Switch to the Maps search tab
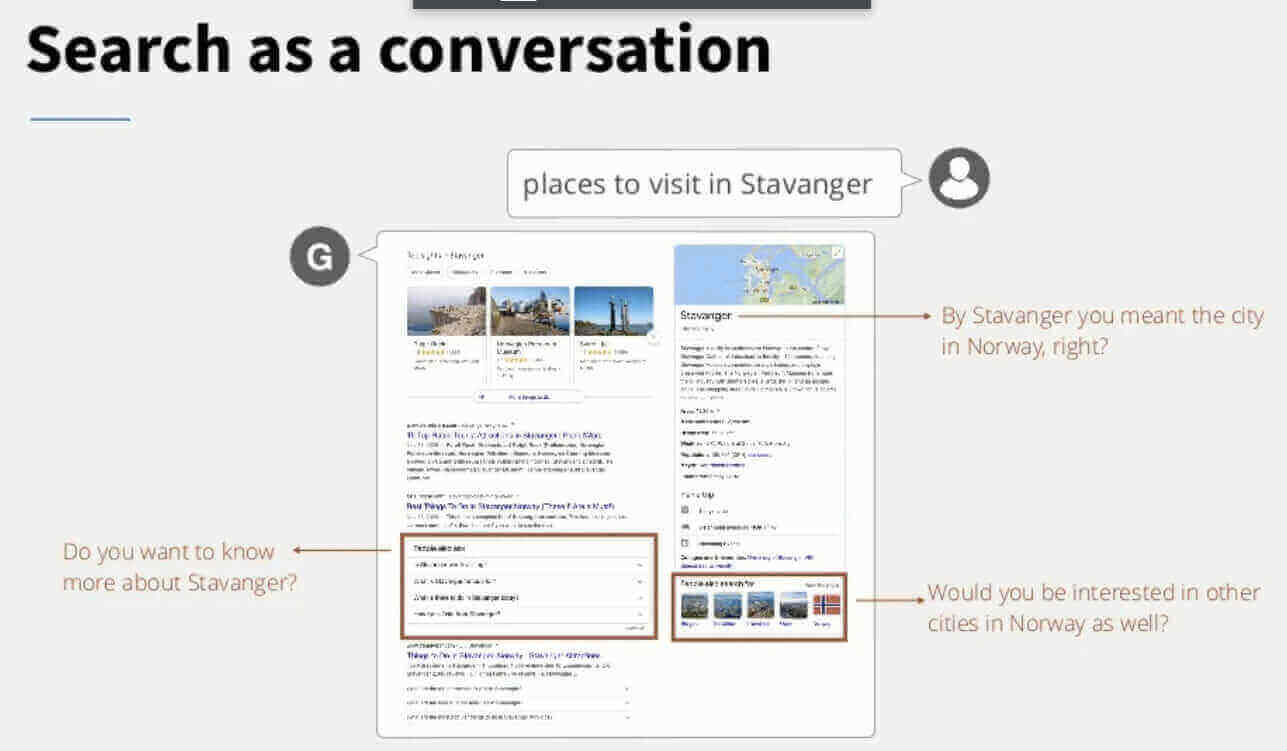The height and width of the screenshot is (751, 1287). click(x=501, y=273)
